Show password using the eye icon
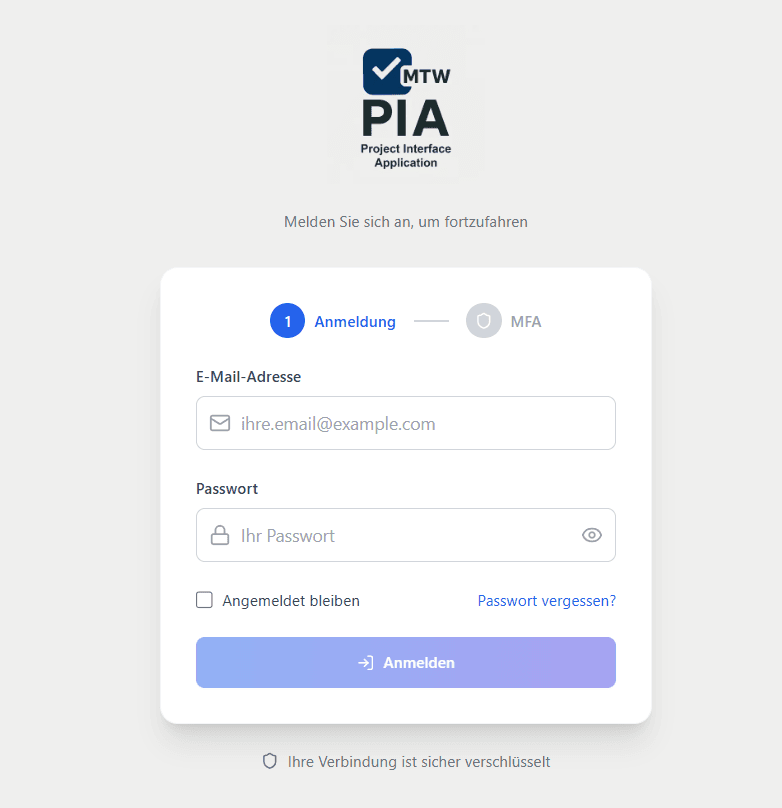This screenshot has height=808, width=782. point(592,535)
